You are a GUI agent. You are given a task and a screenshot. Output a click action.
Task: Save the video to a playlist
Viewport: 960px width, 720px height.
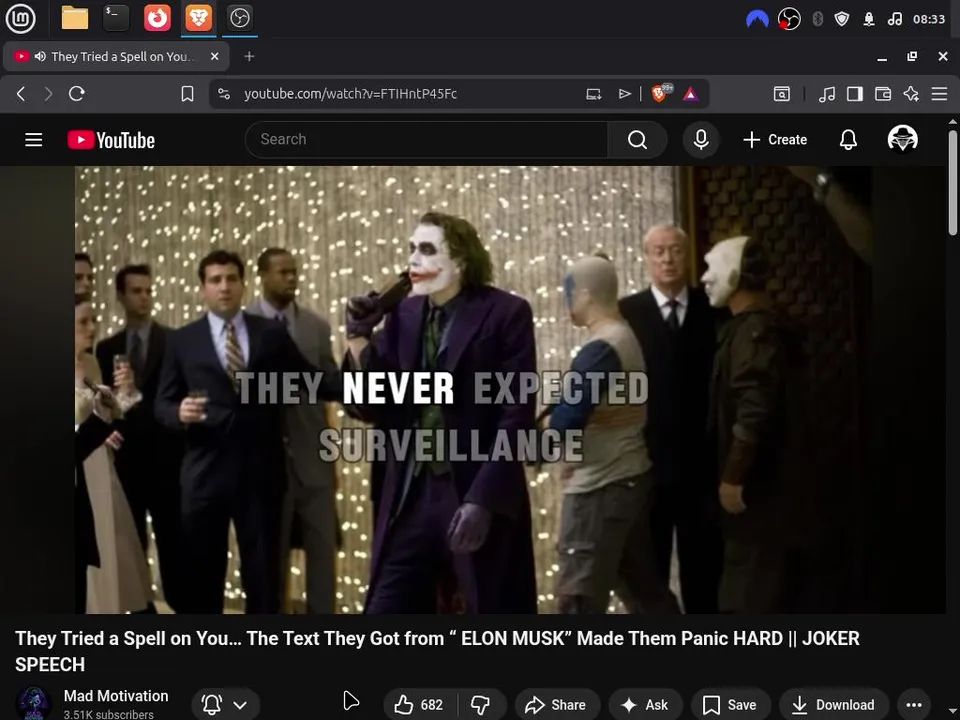click(x=730, y=705)
